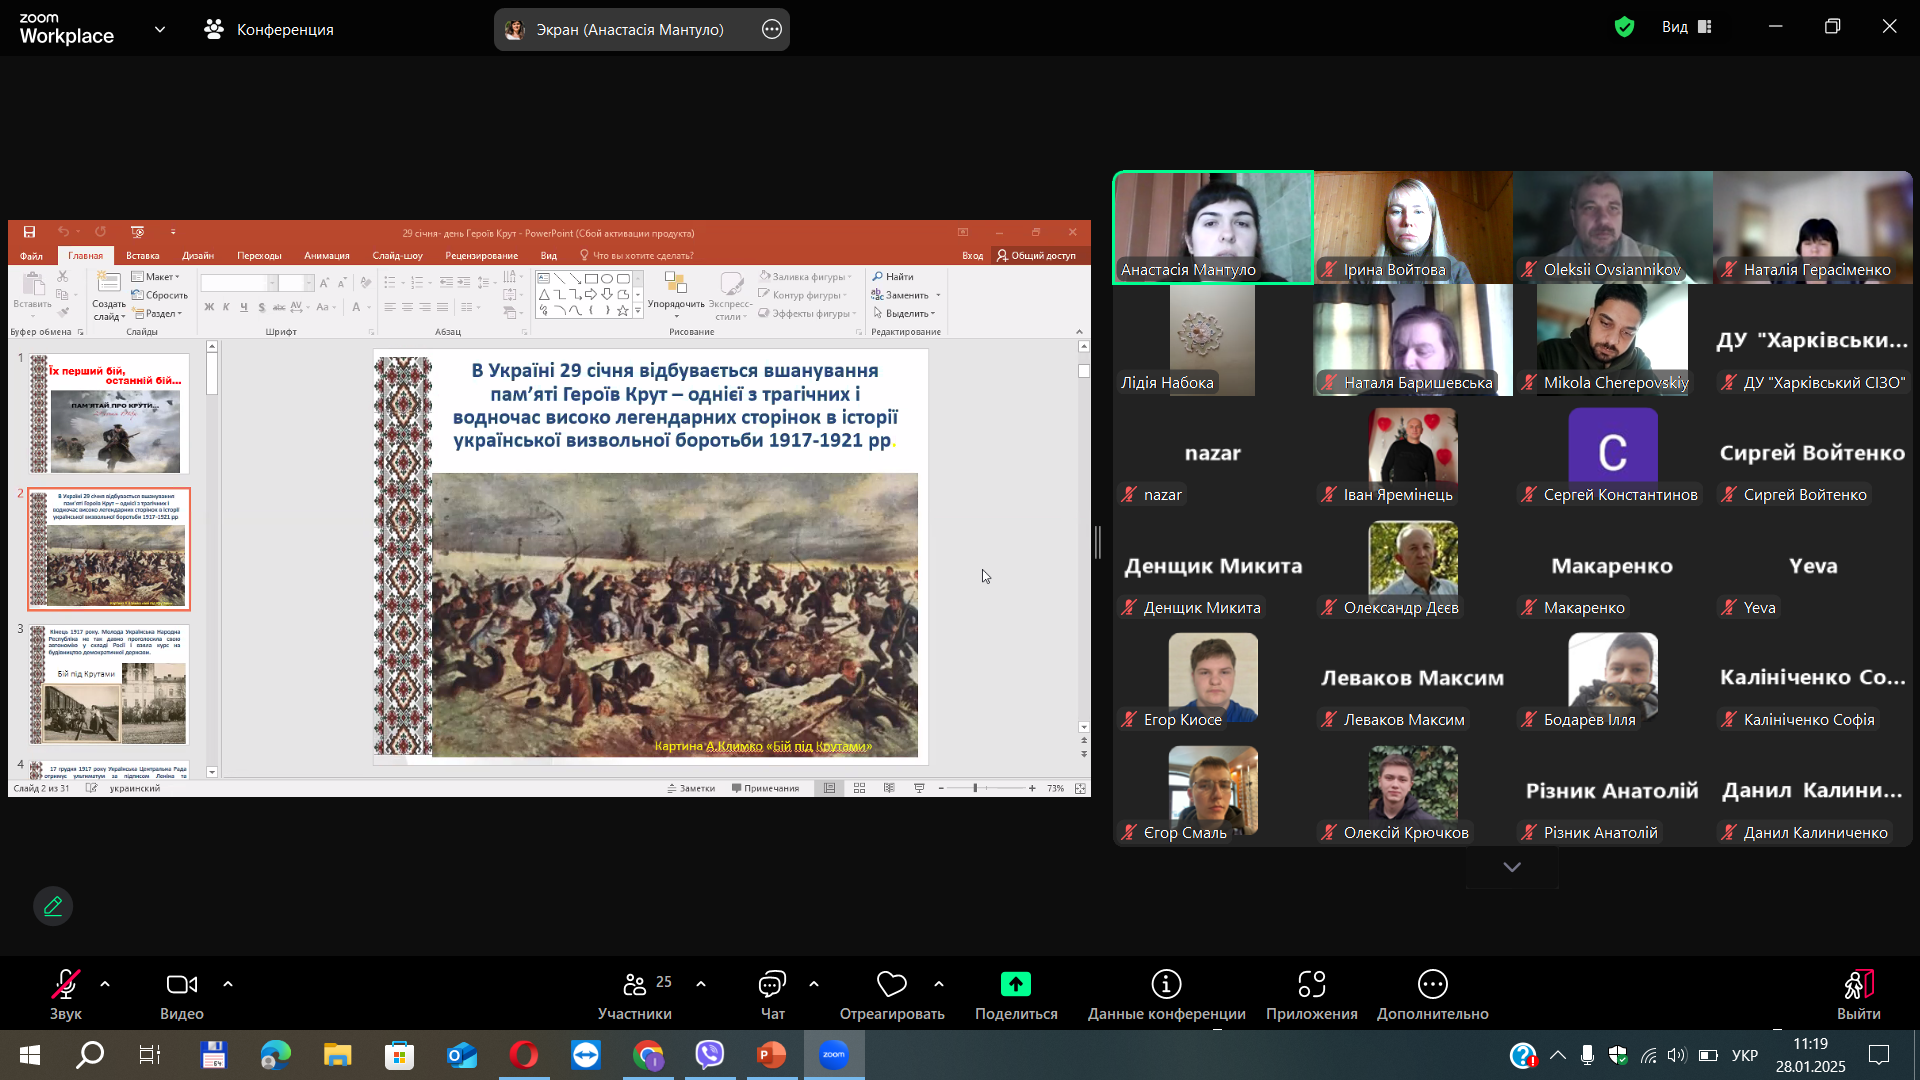1920x1080 pixels.
Task: Click the Вход sign-in link
Action: [972, 255]
